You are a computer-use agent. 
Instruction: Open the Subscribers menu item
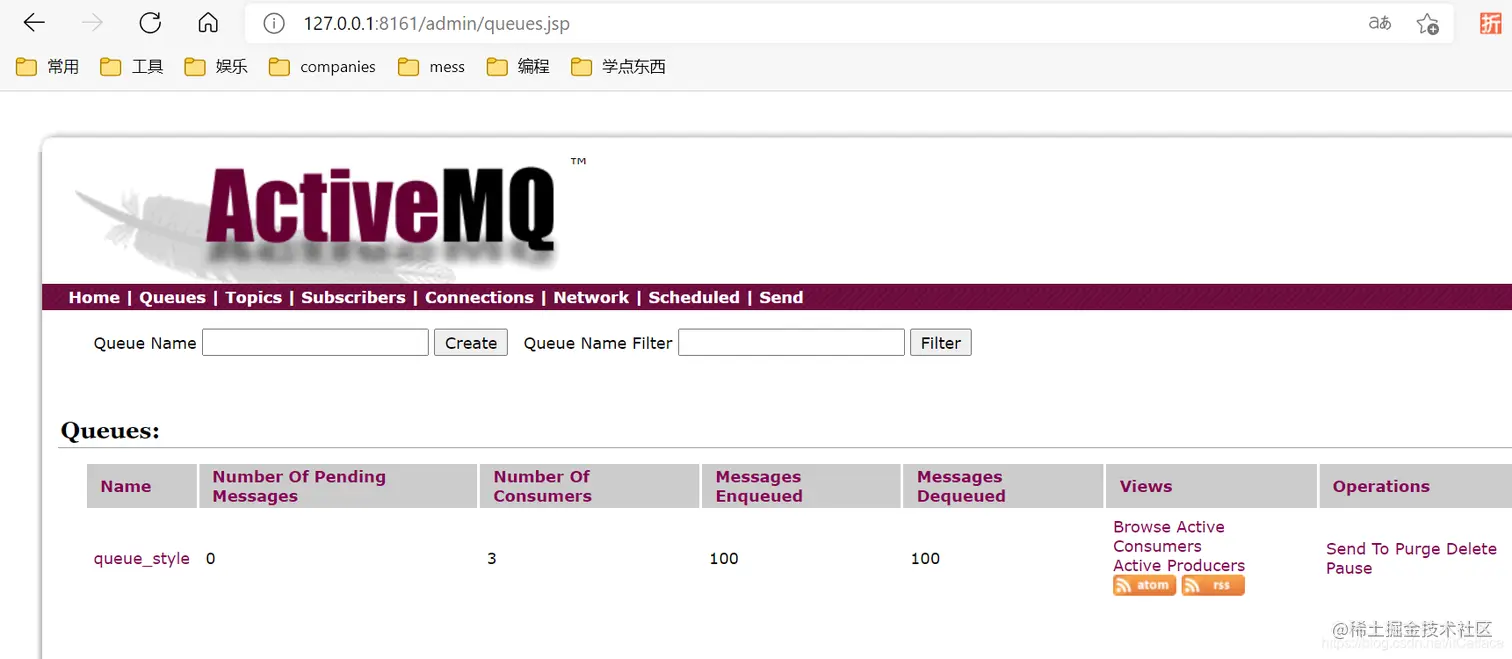(353, 297)
